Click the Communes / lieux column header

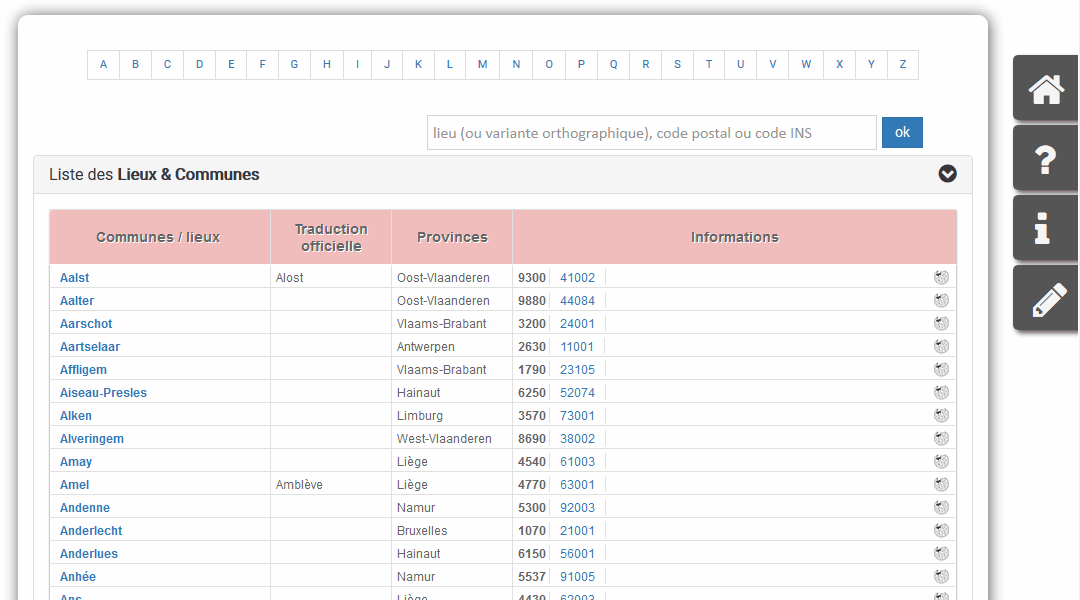(158, 237)
